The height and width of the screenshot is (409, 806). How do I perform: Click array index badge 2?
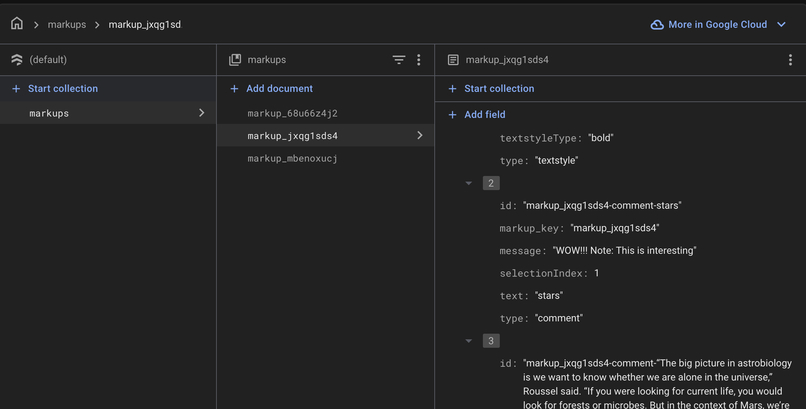[x=491, y=183]
